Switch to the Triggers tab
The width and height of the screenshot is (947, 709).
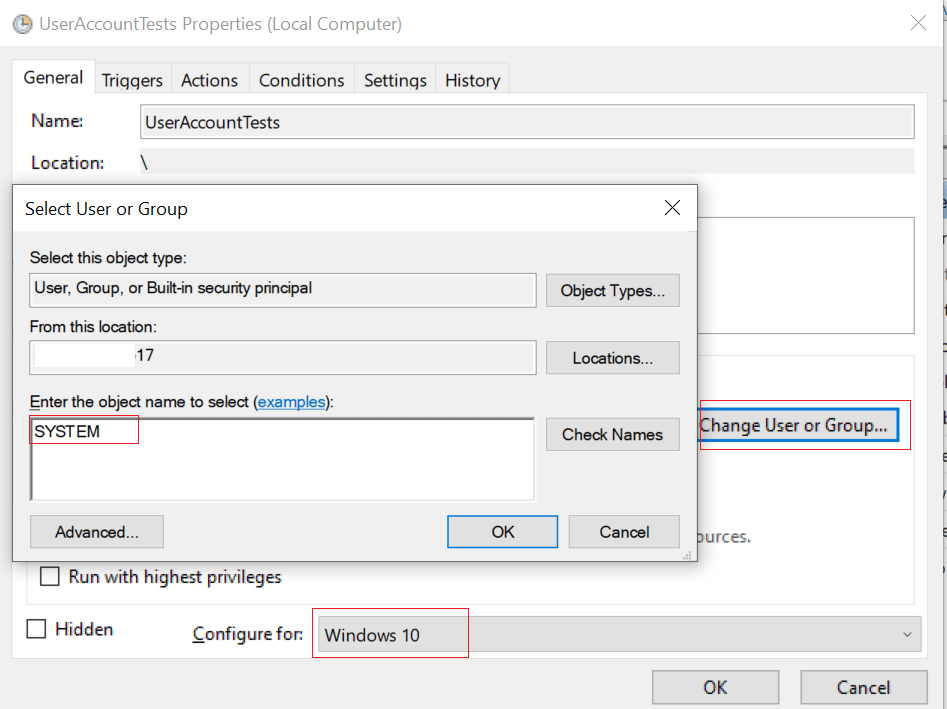click(x=131, y=79)
